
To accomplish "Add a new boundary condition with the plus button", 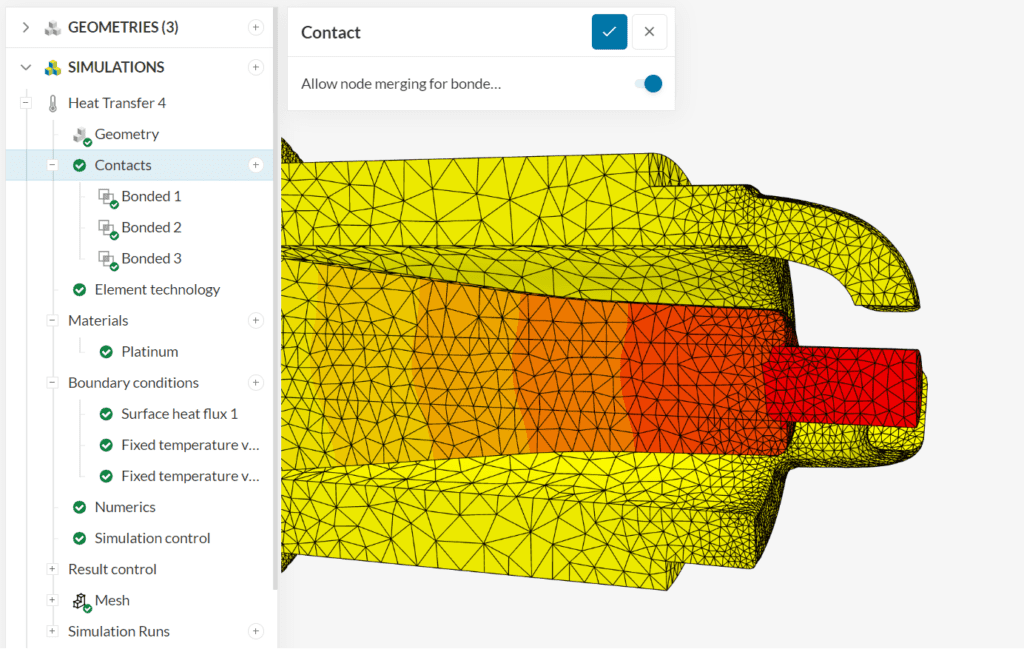I will coord(256,382).
